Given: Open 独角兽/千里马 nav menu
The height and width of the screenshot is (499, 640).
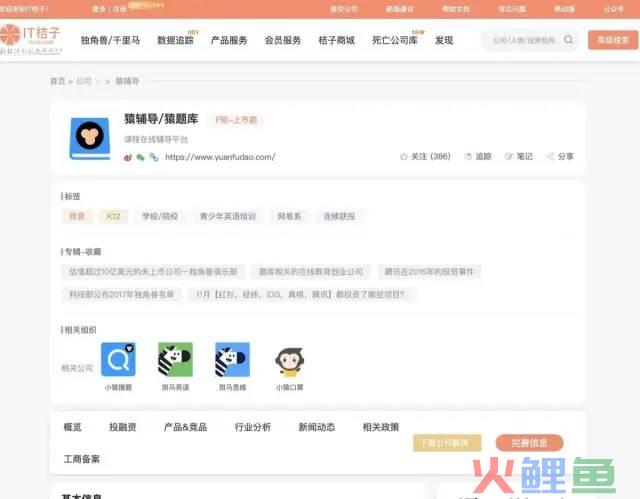Looking at the screenshot, I should (x=110, y=40).
